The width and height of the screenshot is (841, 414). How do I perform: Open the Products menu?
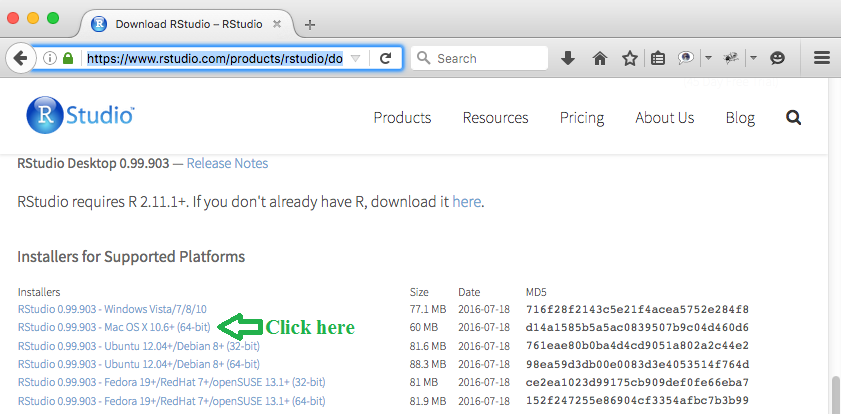click(402, 117)
